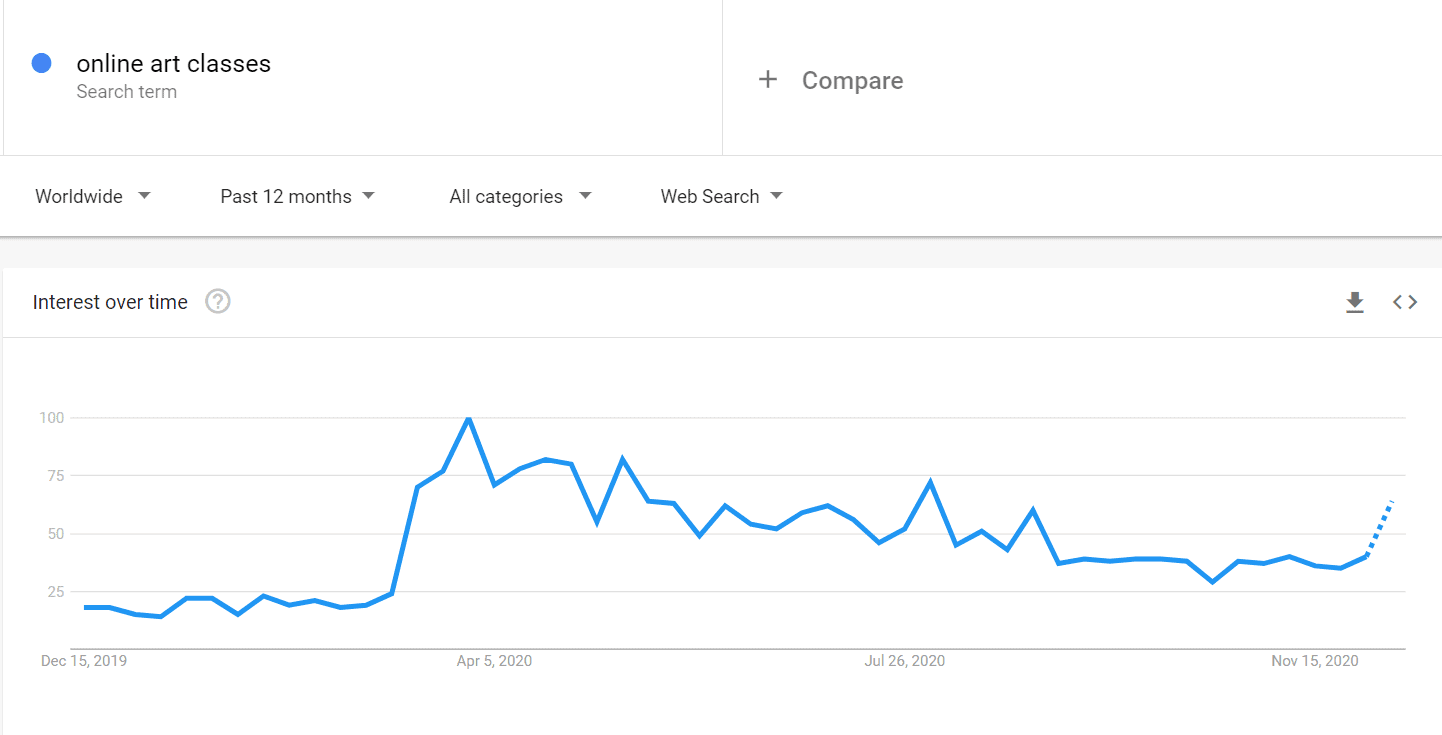Click the Dec 15, 2019 axis label
The width and height of the screenshot is (1442, 735).
coord(84,661)
